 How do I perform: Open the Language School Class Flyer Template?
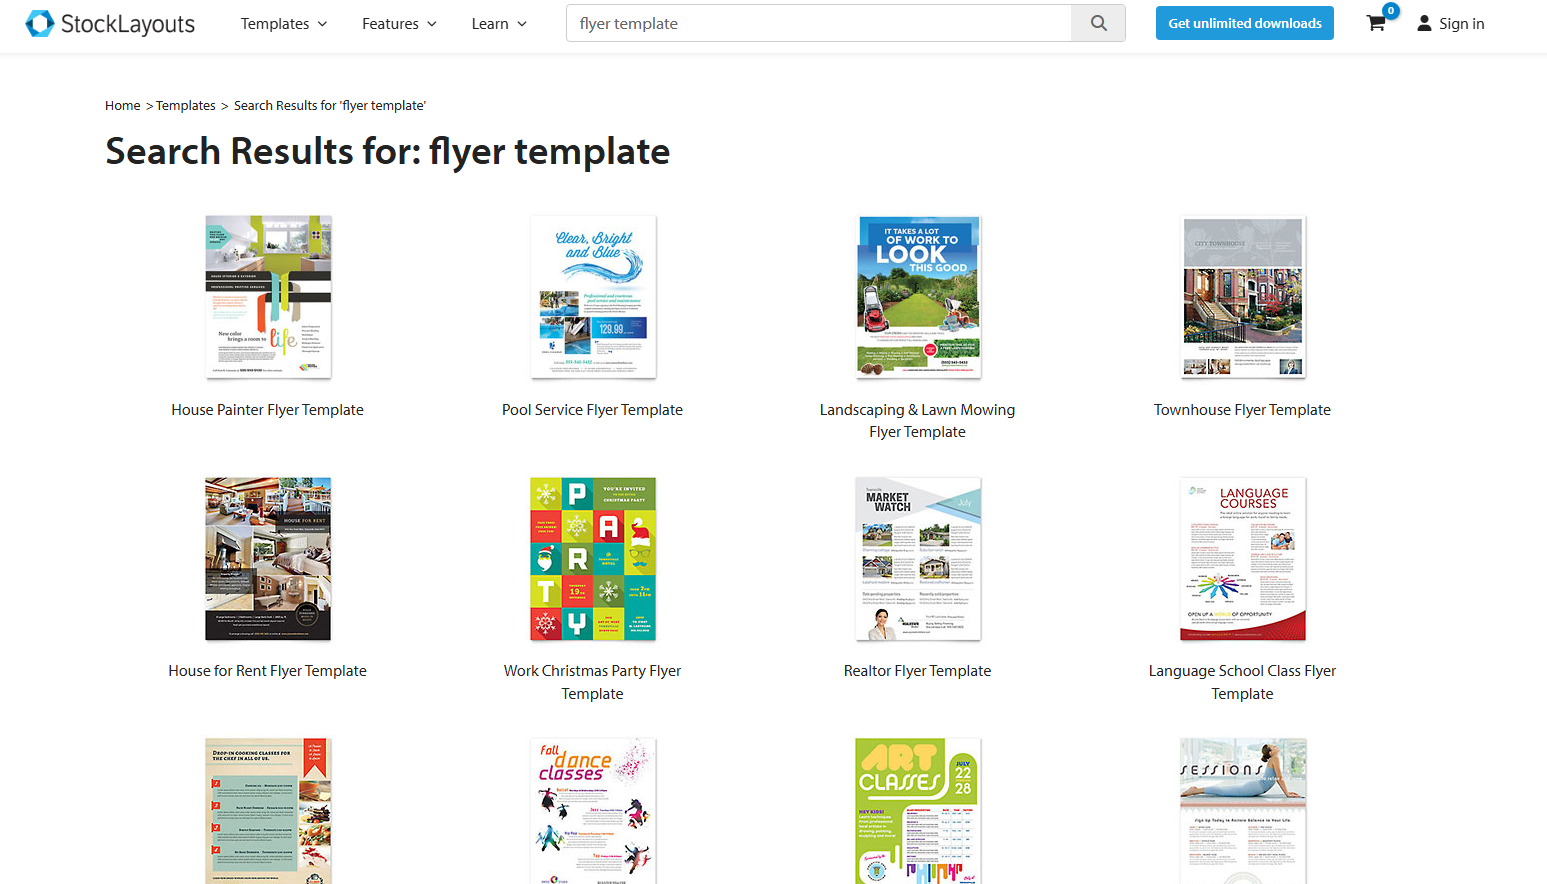(x=1242, y=682)
